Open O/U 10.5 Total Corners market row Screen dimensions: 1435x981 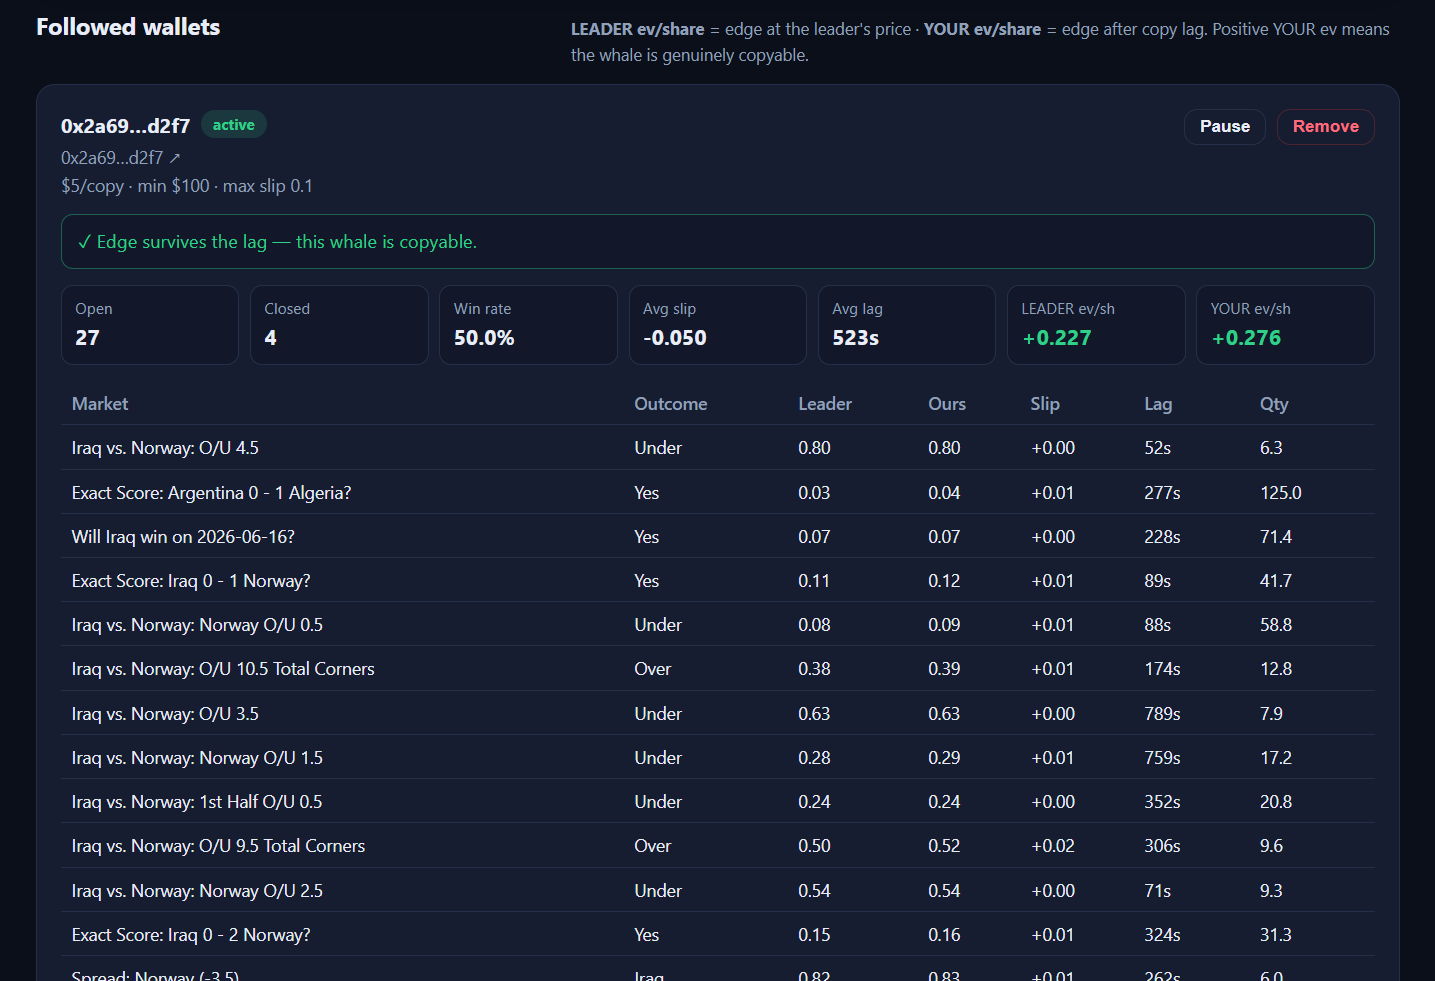718,669
